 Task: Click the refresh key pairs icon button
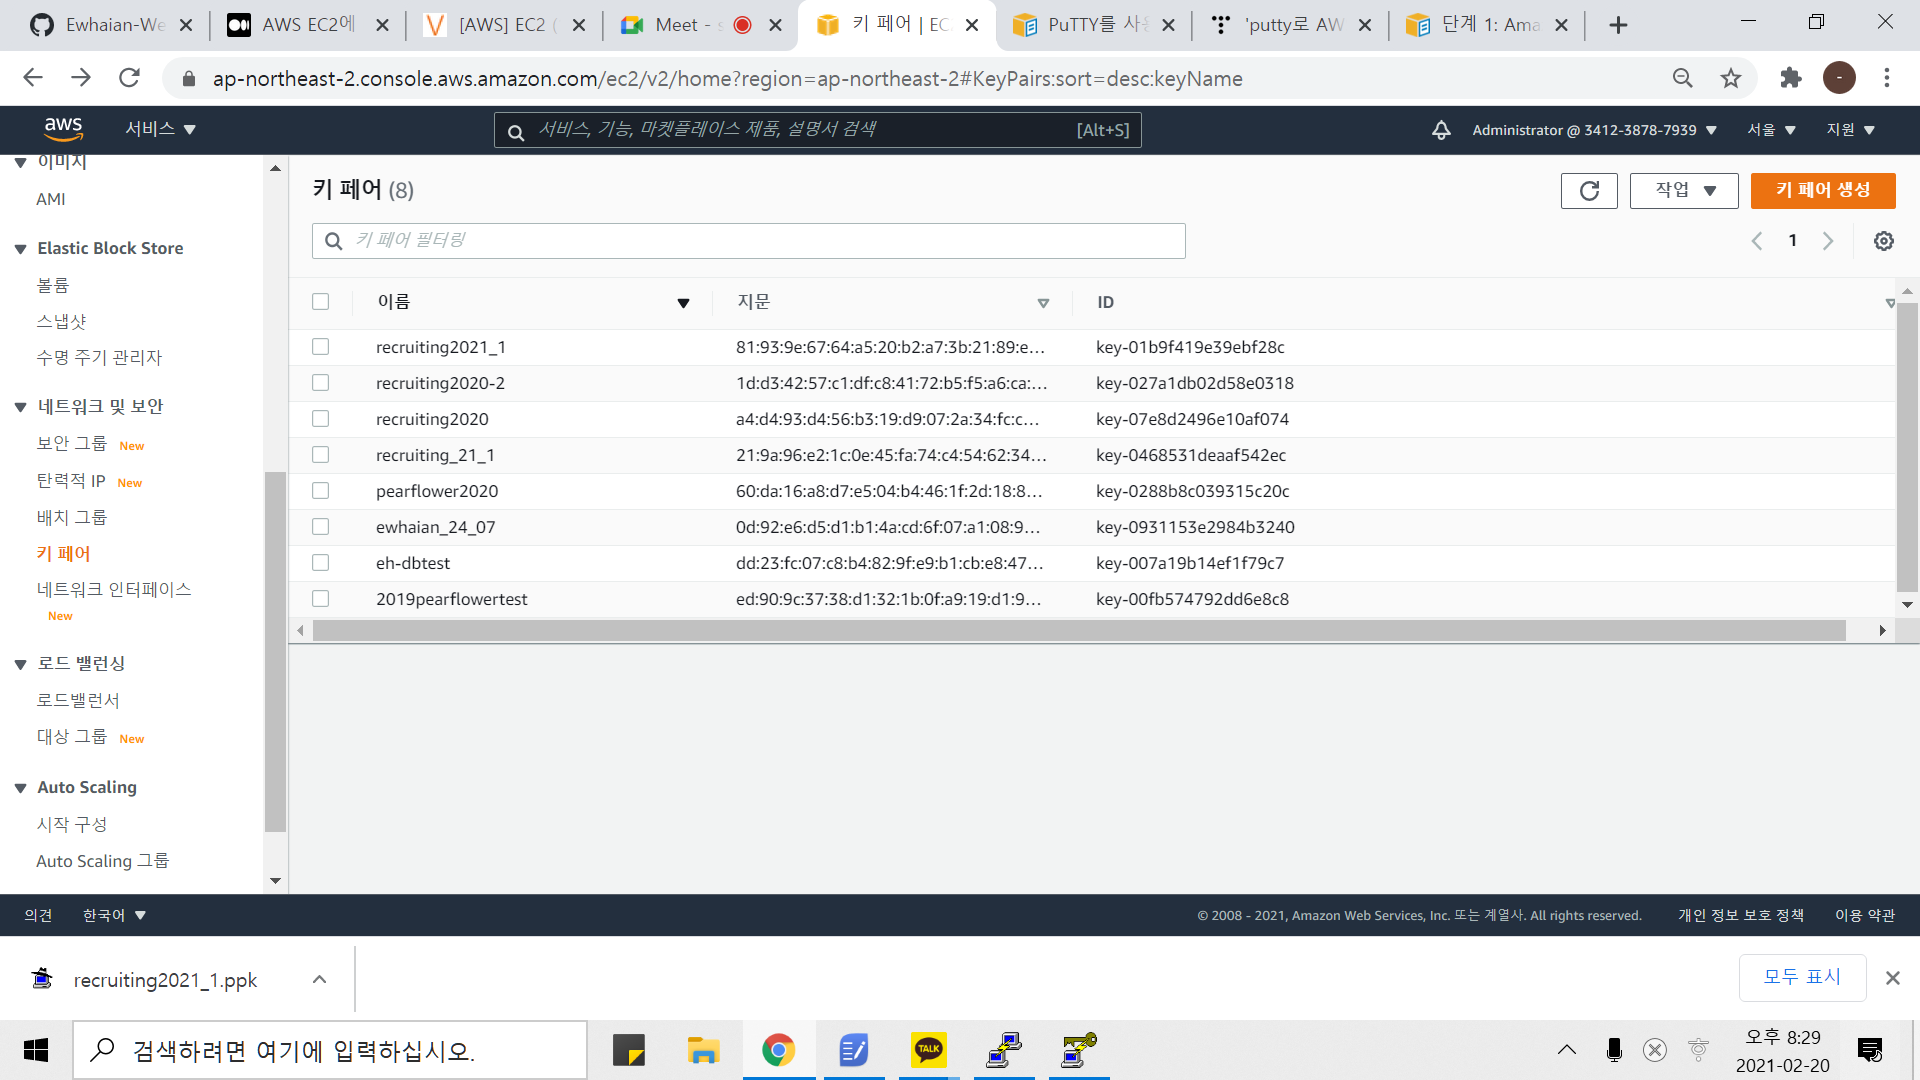1589,190
